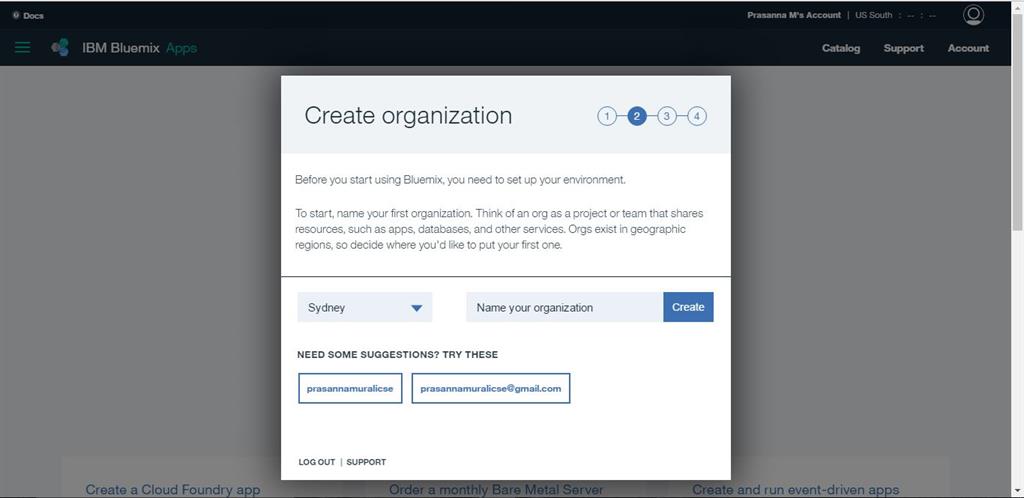Choose suggestion prasannamuralicse

click(x=350, y=388)
